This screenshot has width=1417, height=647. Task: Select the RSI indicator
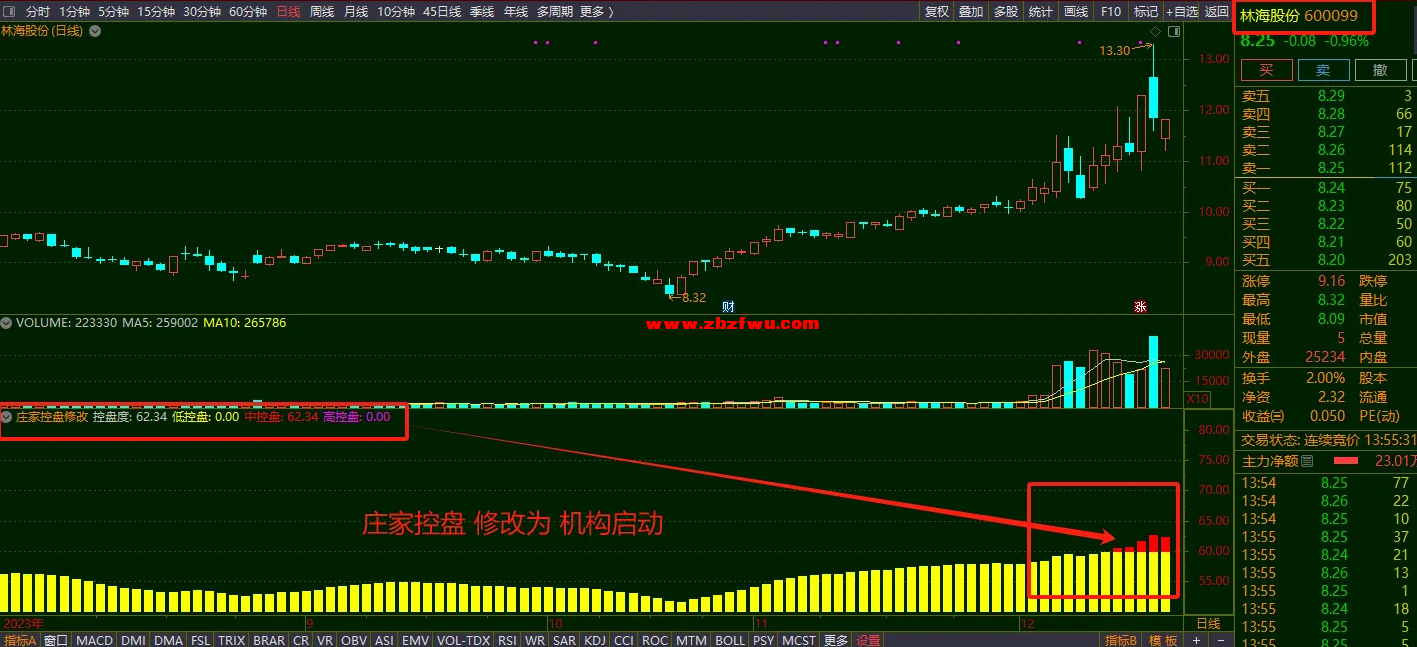(508, 640)
